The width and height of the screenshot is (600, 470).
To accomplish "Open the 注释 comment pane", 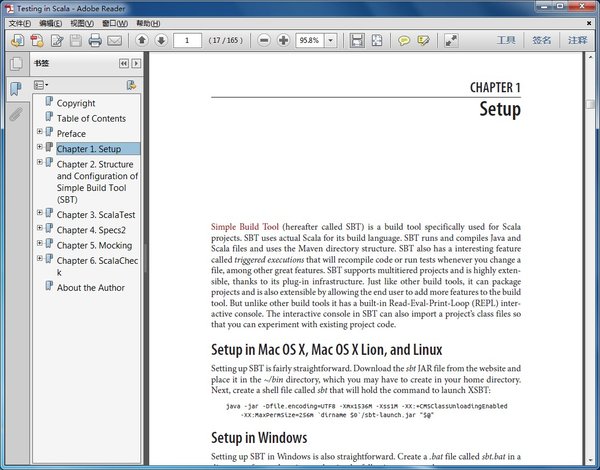I will 577,40.
